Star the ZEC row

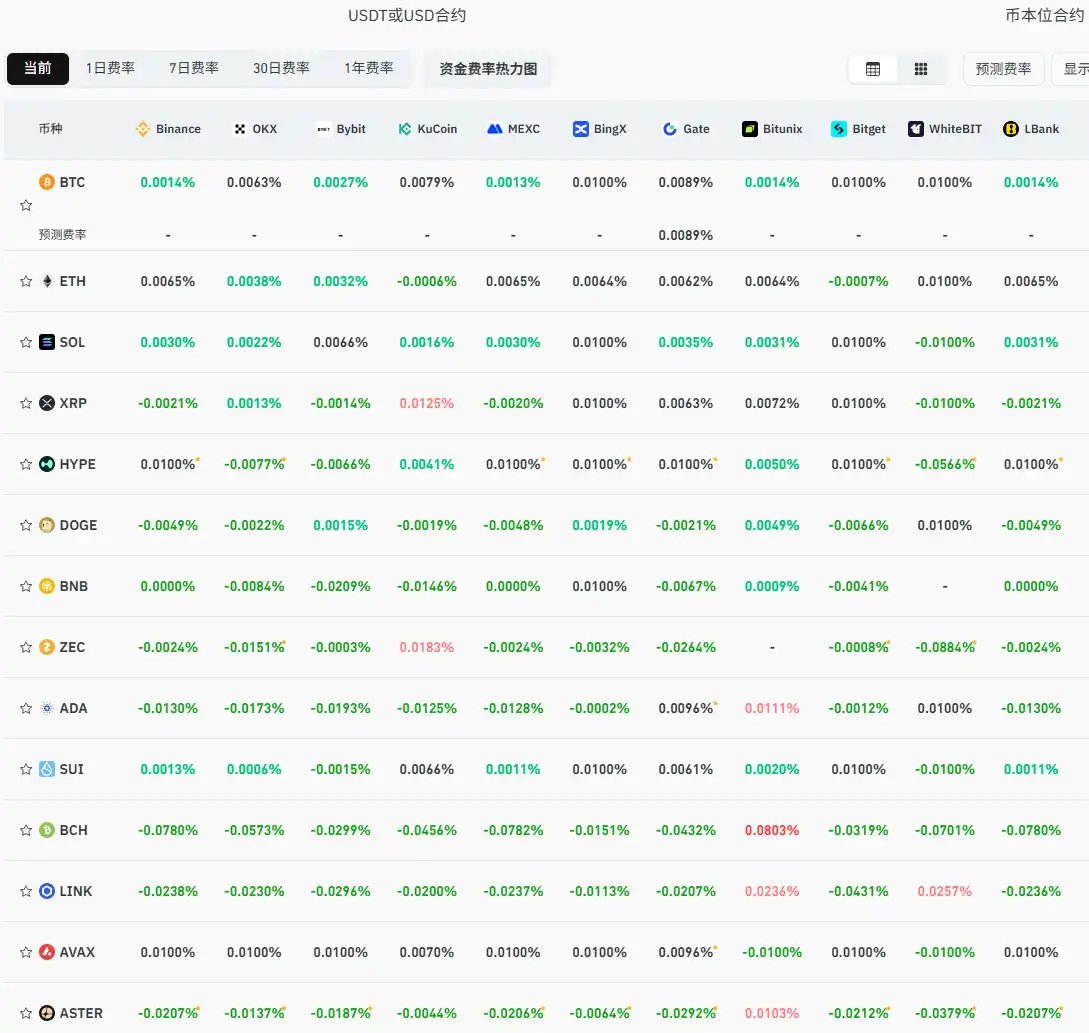coord(26,647)
